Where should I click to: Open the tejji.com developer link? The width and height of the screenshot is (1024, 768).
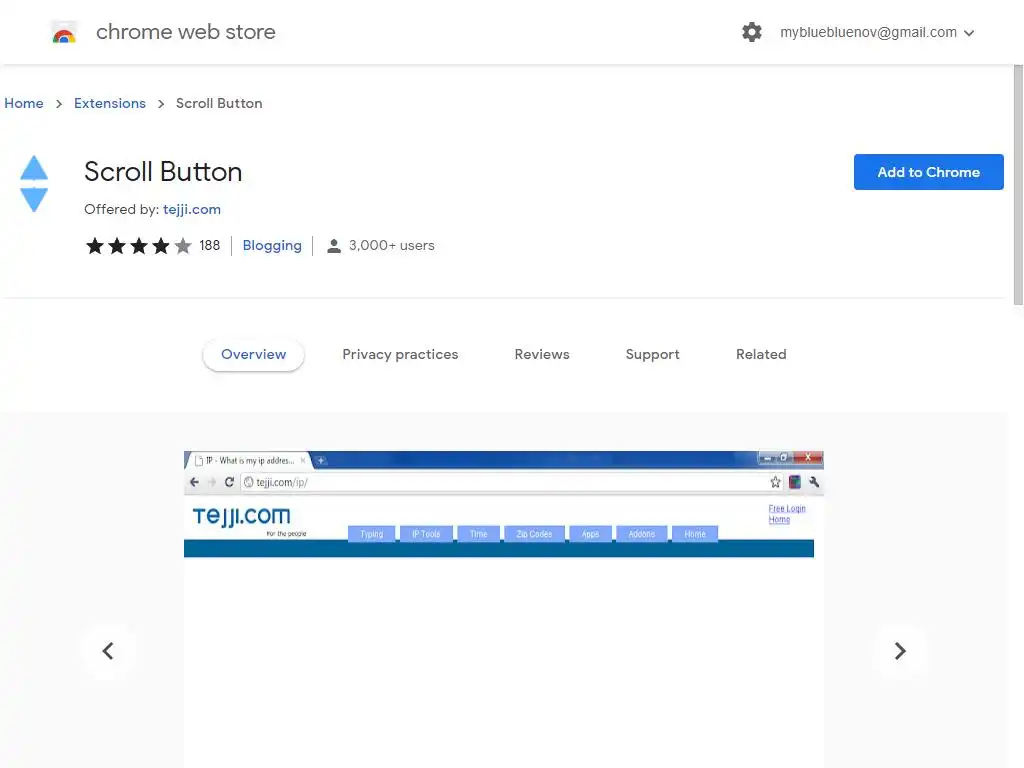pyautogui.click(x=192, y=210)
